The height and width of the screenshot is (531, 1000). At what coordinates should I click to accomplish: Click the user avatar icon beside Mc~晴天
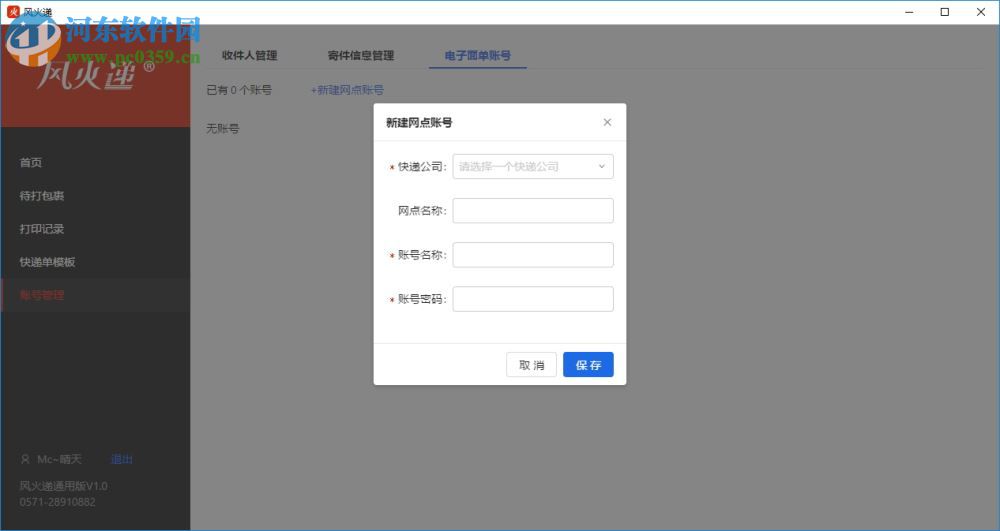click(26, 459)
